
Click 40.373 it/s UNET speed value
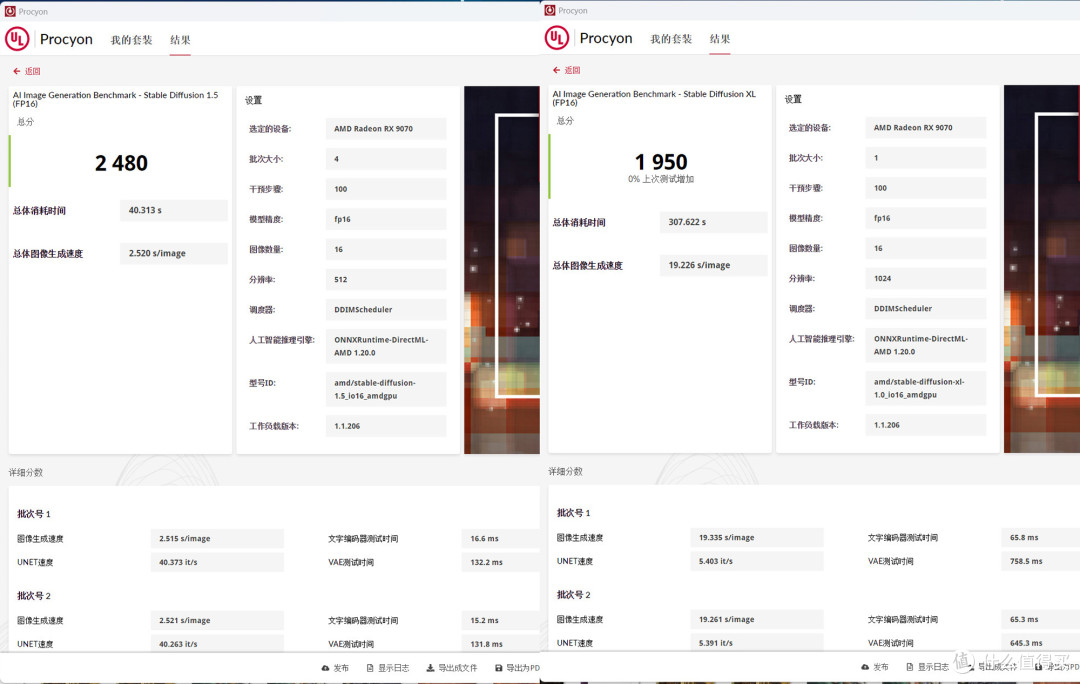[217, 562]
